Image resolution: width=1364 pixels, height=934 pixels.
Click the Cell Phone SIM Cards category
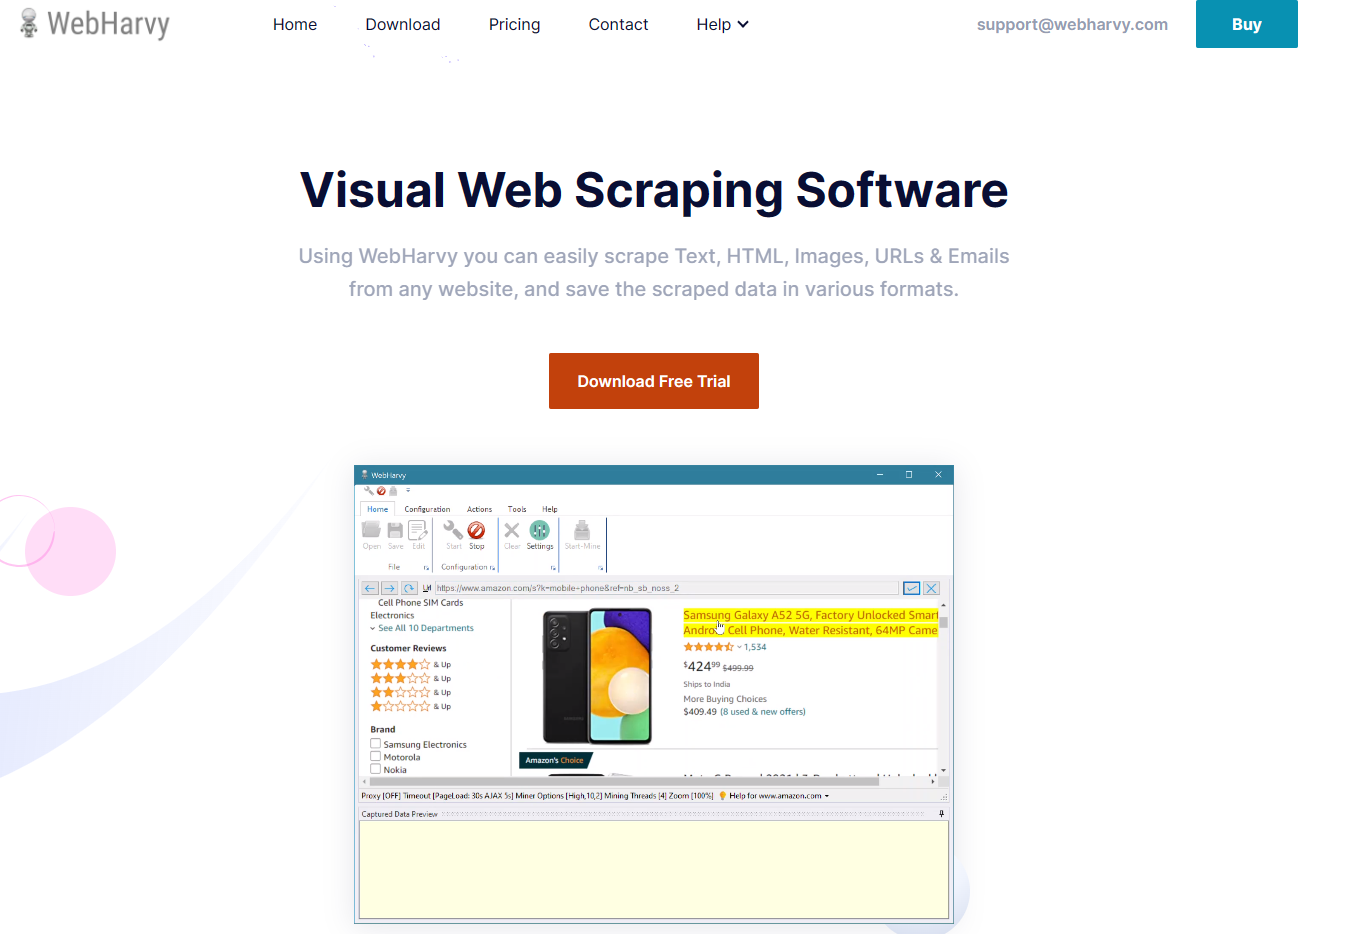(x=421, y=603)
